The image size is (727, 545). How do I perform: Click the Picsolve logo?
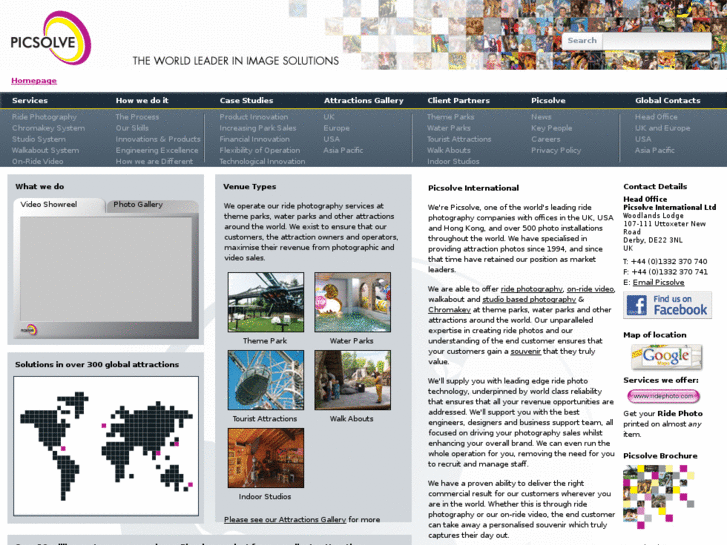coord(51,38)
